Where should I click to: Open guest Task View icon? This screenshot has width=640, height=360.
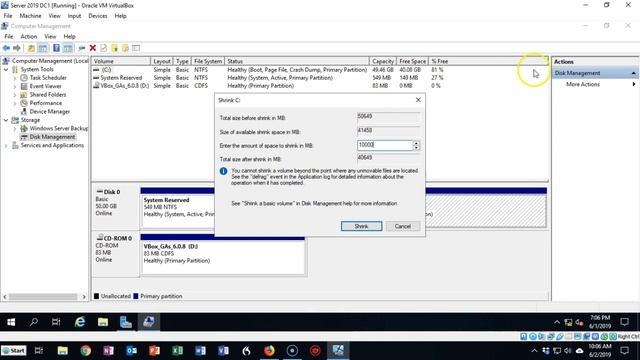pyautogui.click(x=56, y=322)
